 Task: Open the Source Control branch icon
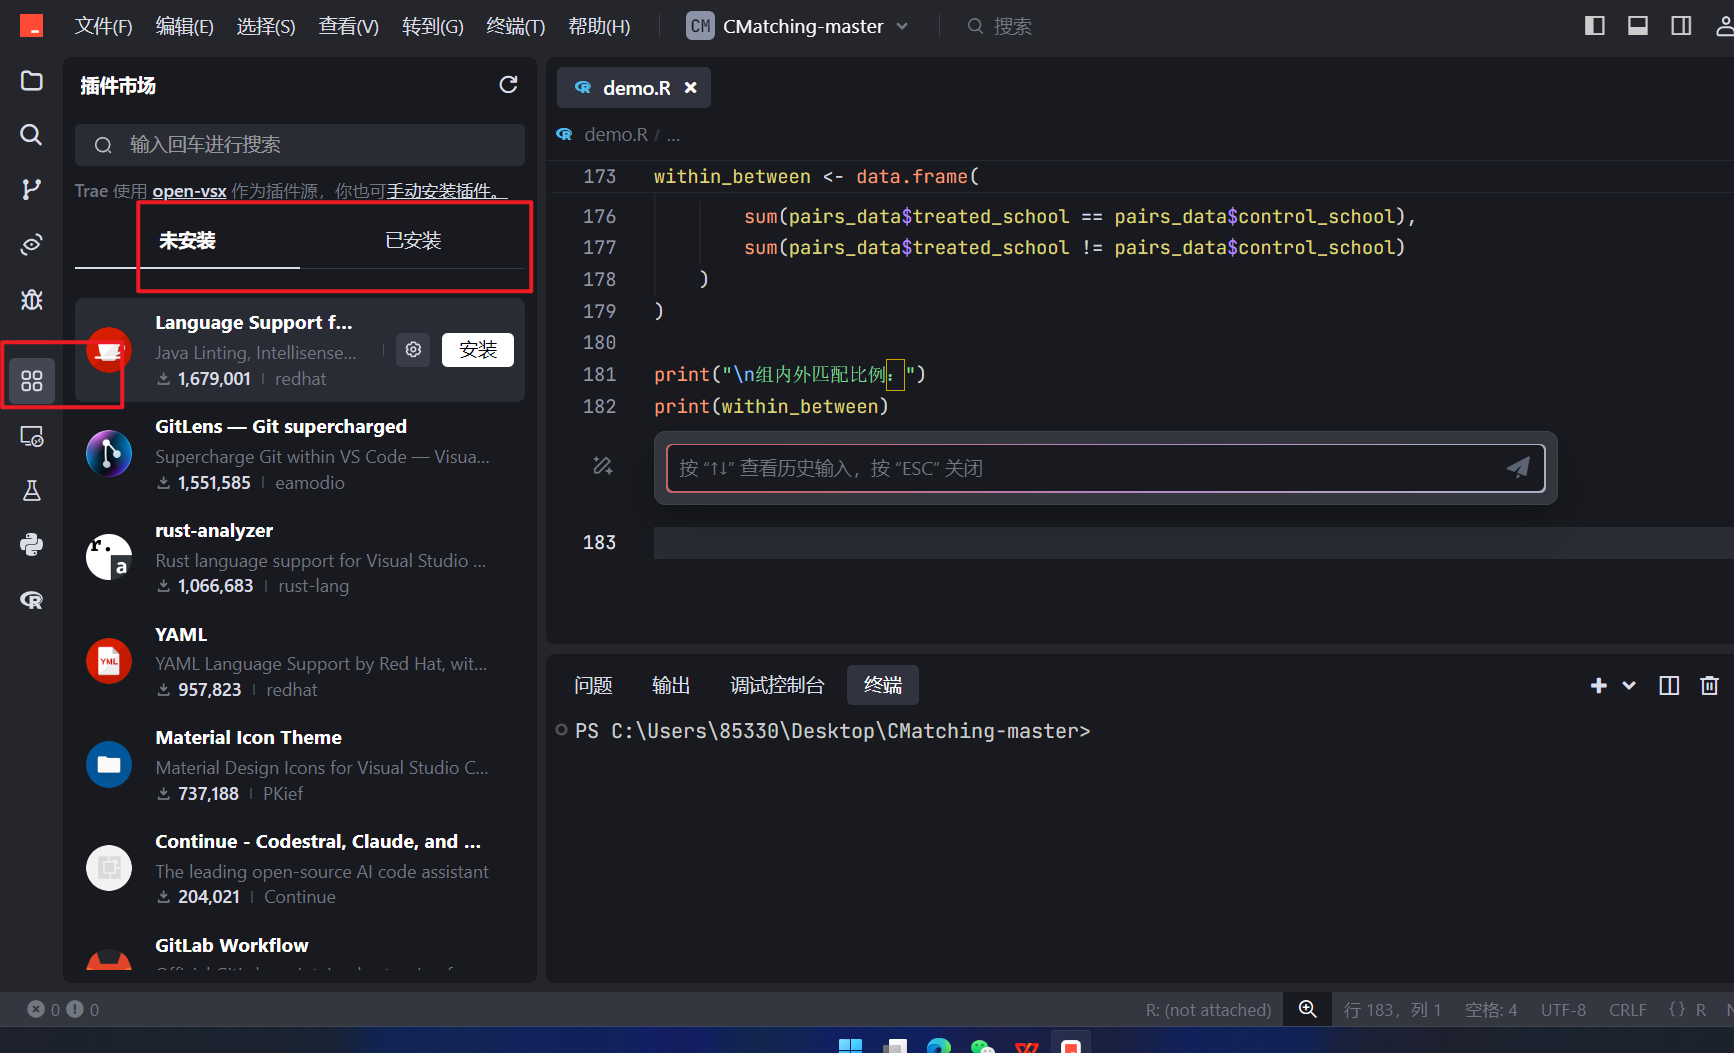click(32, 189)
